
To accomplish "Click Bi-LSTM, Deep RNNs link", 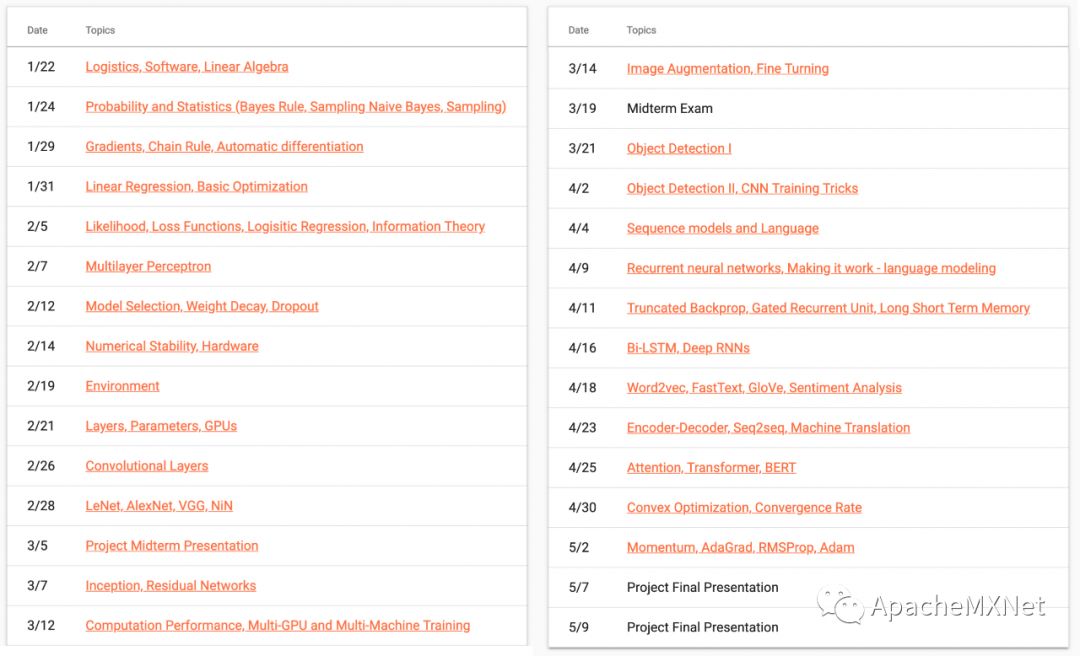I will click(688, 348).
